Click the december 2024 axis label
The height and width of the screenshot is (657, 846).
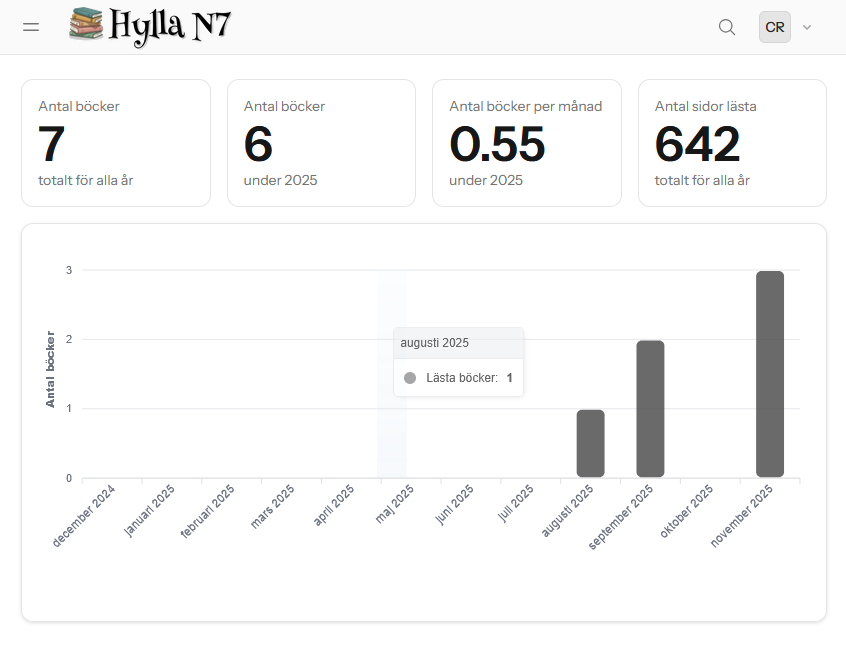pos(87,513)
